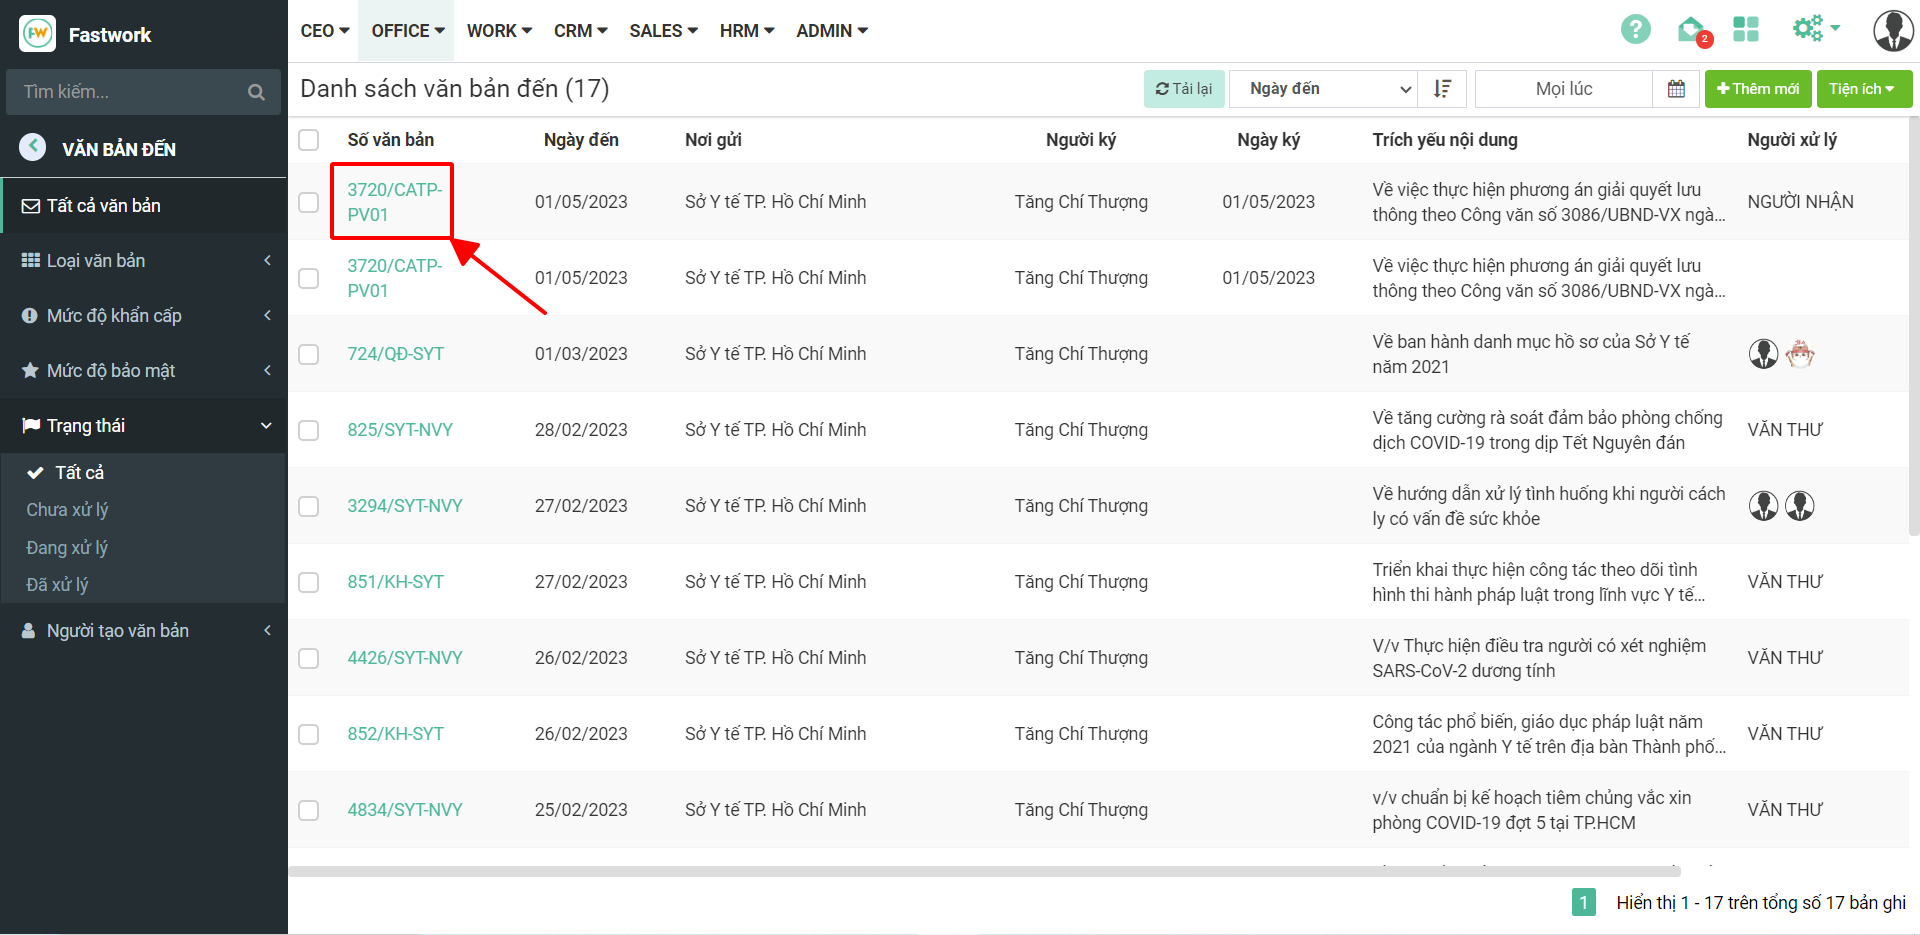Viewport: 1920px width, 935px height.
Task: Open the HRM menu
Action: [746, 31]
